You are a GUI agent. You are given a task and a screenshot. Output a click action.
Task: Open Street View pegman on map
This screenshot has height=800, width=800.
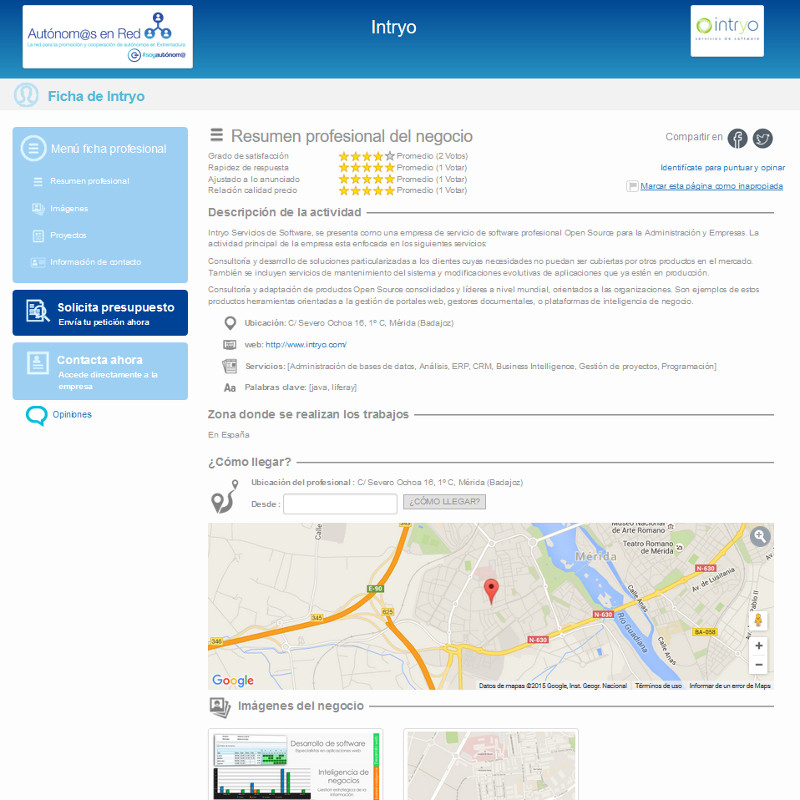[x=759, y=620]
